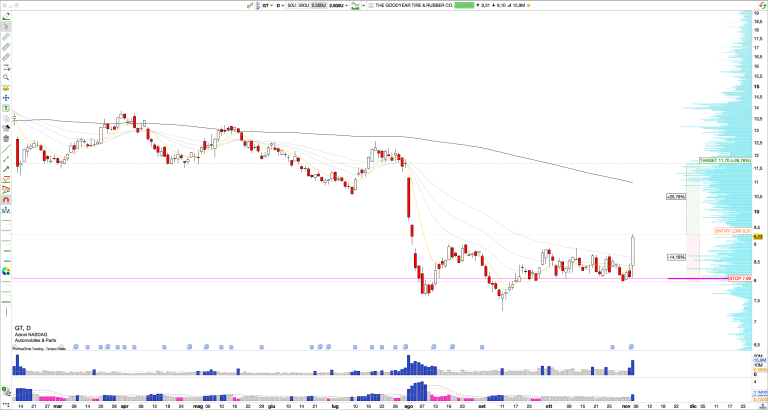
Task: Select the magnifier zoom tool
Action: (6, 77)
